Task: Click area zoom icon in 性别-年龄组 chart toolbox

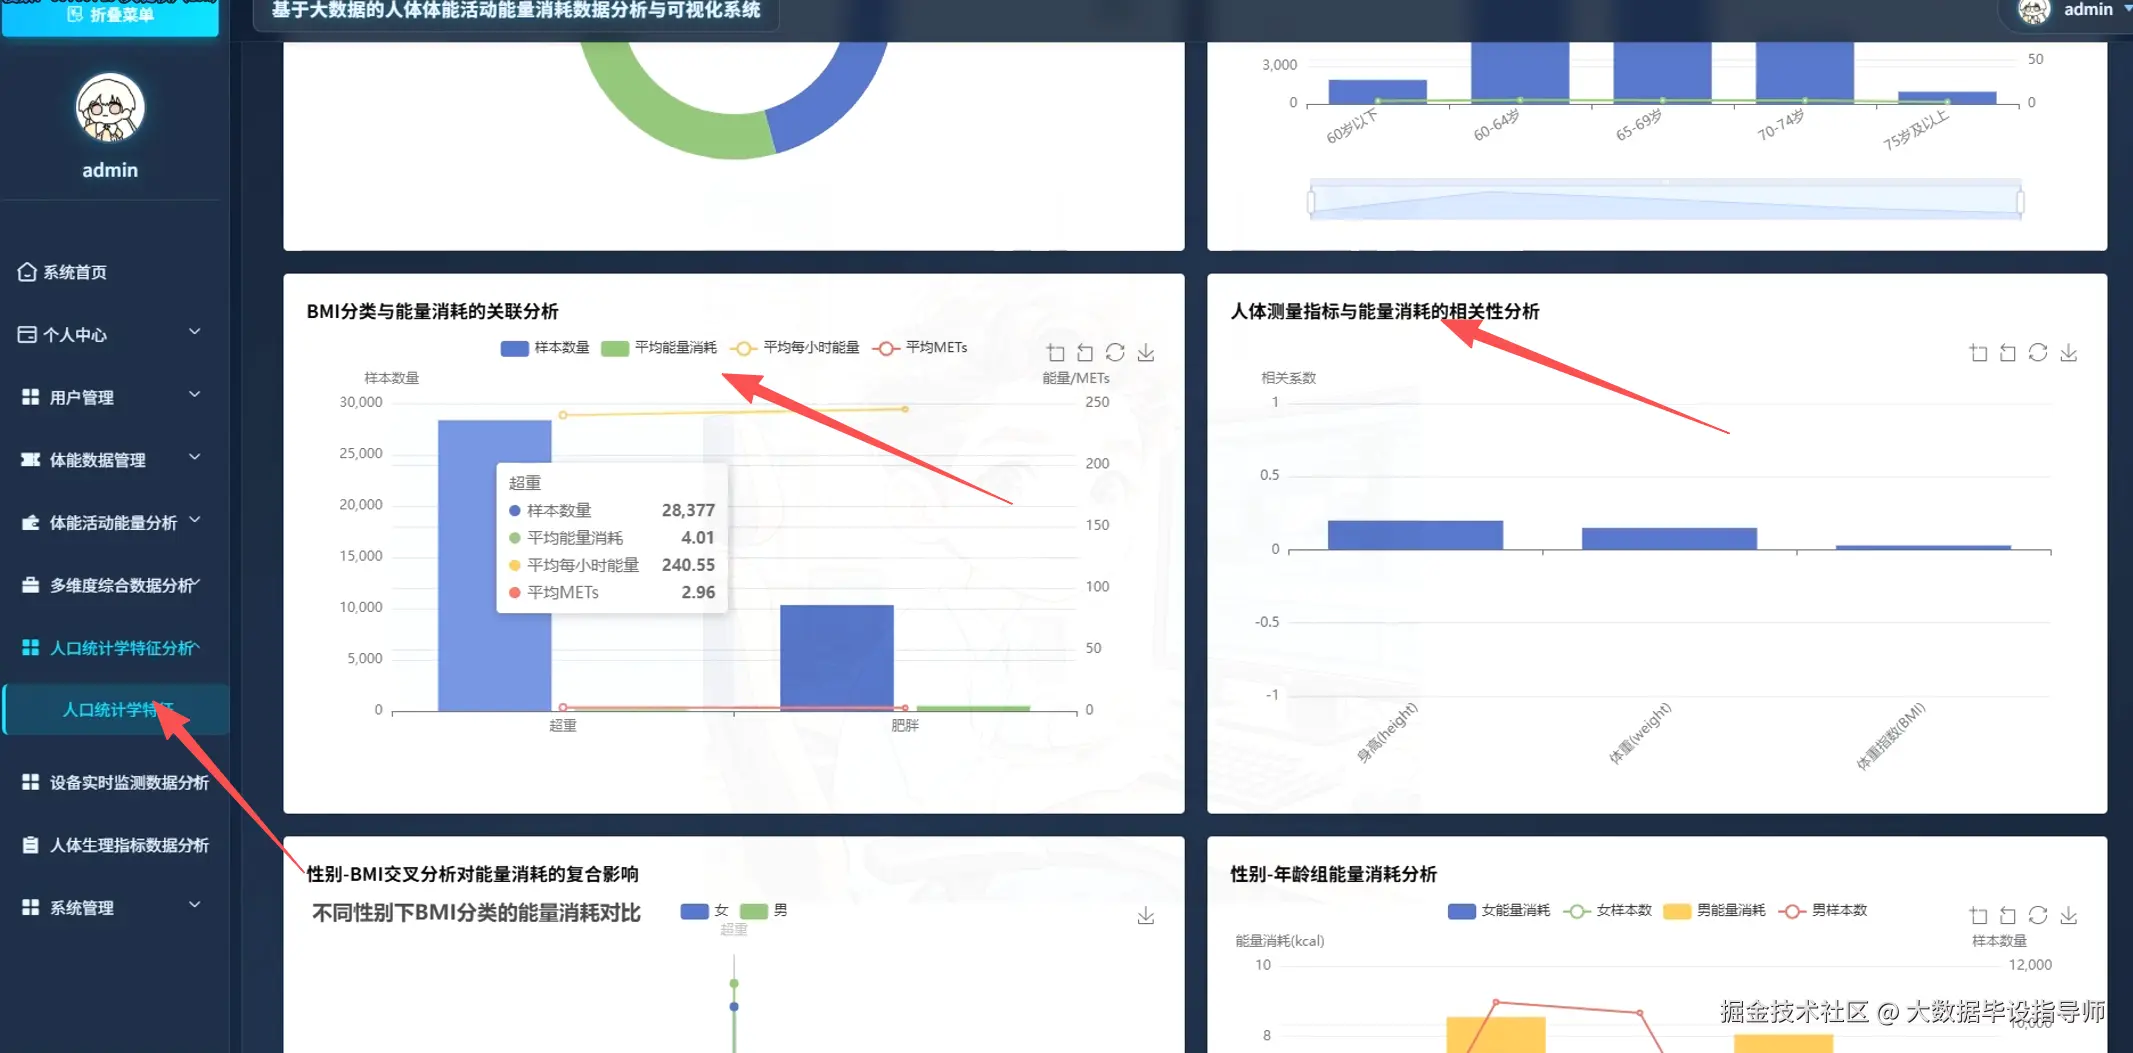Action: click(1978, 915)
